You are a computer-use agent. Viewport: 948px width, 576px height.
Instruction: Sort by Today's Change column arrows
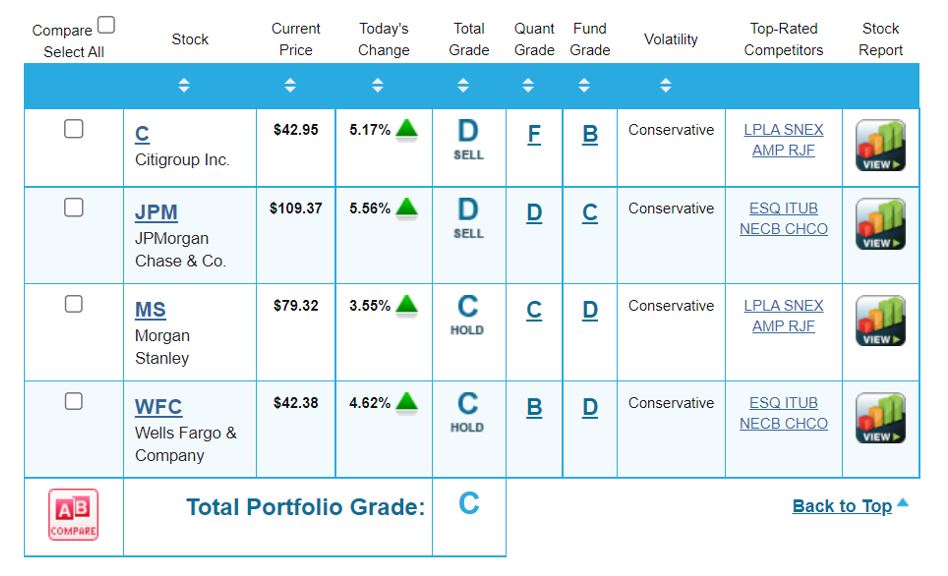click(x=378, y=86)
